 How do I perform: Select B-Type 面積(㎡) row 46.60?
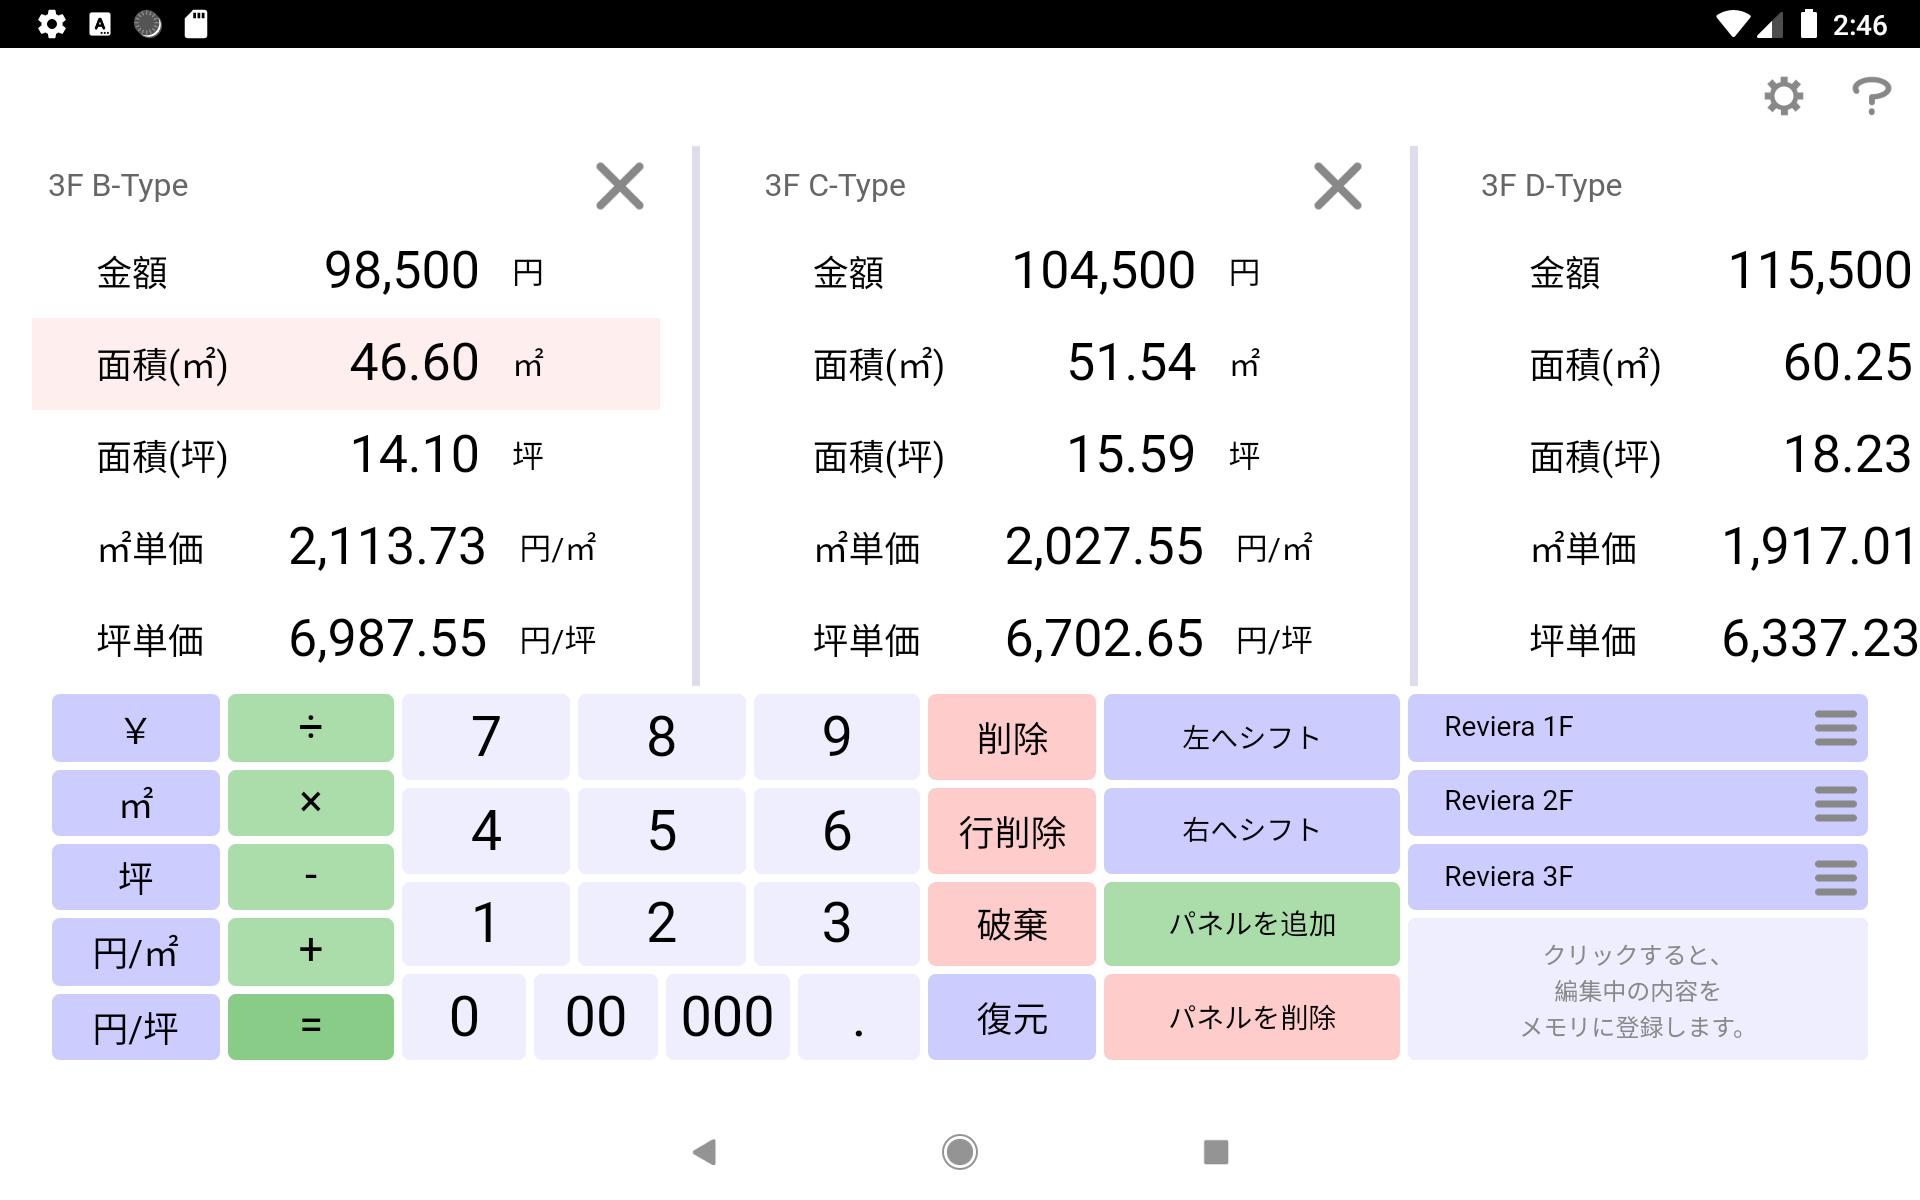click(346, 364)
